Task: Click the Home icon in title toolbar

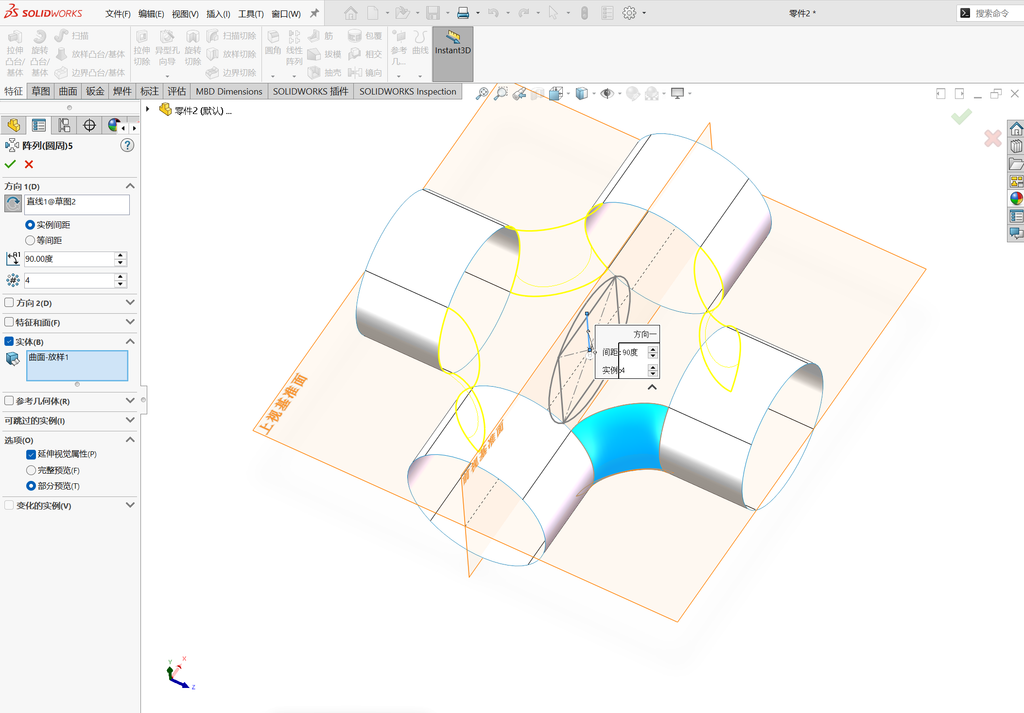Action: coord(351,13)
